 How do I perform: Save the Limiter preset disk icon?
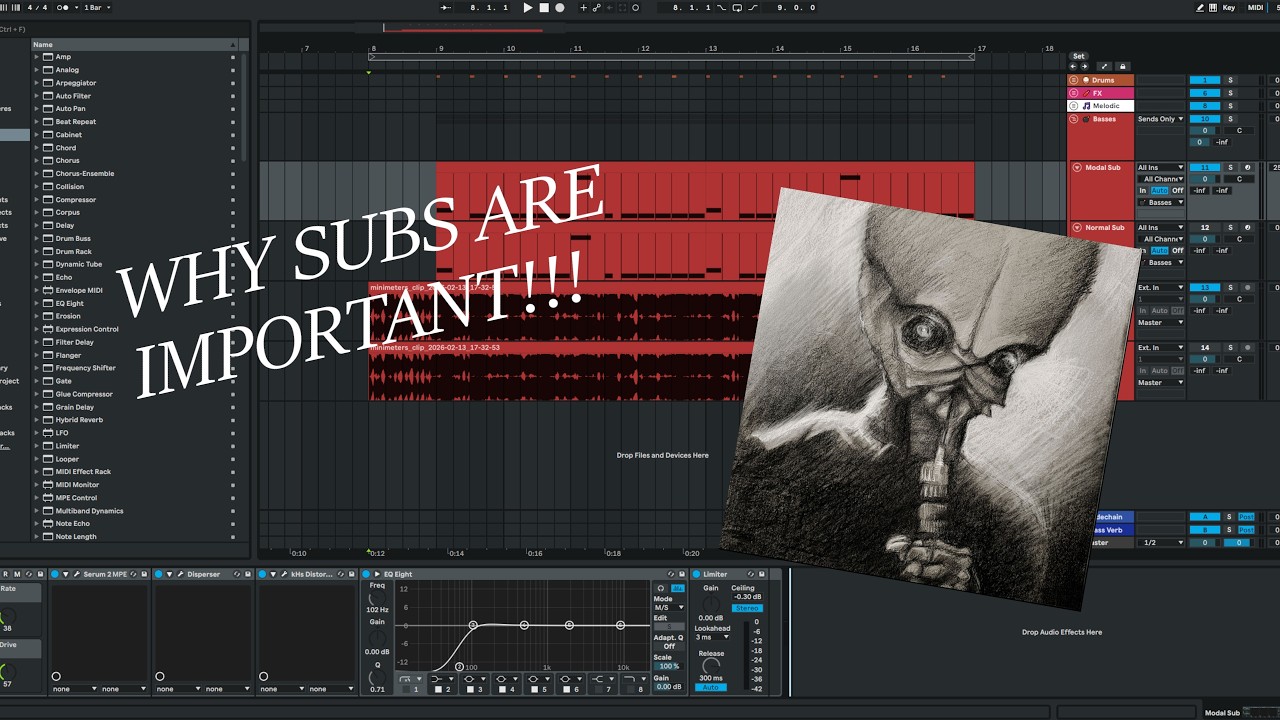761,574
